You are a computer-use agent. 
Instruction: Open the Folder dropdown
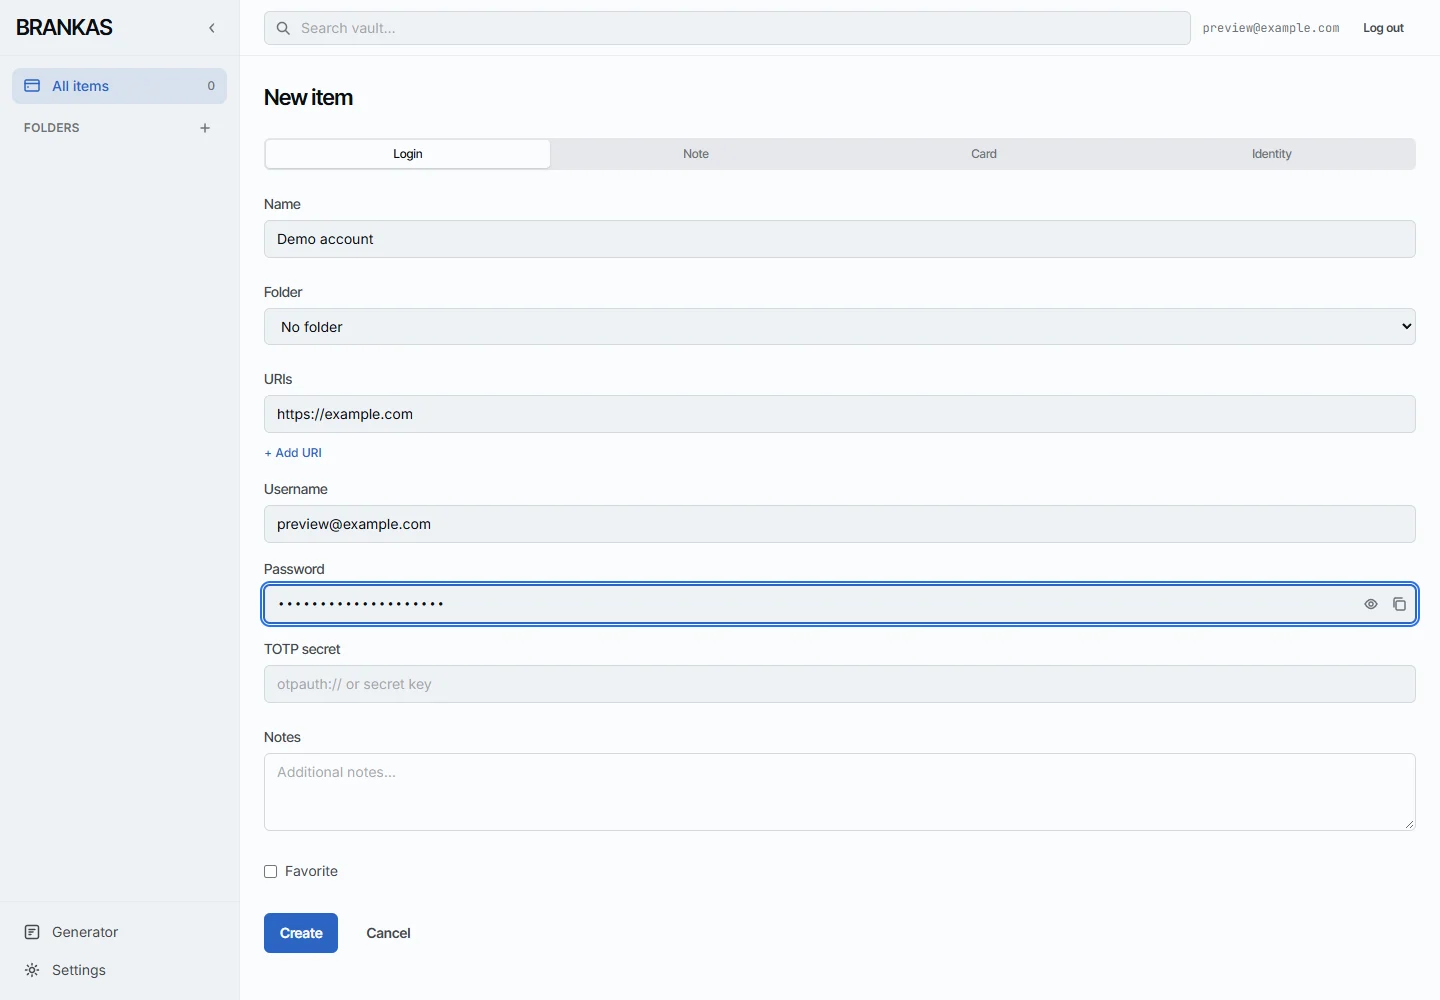(840, 327)
